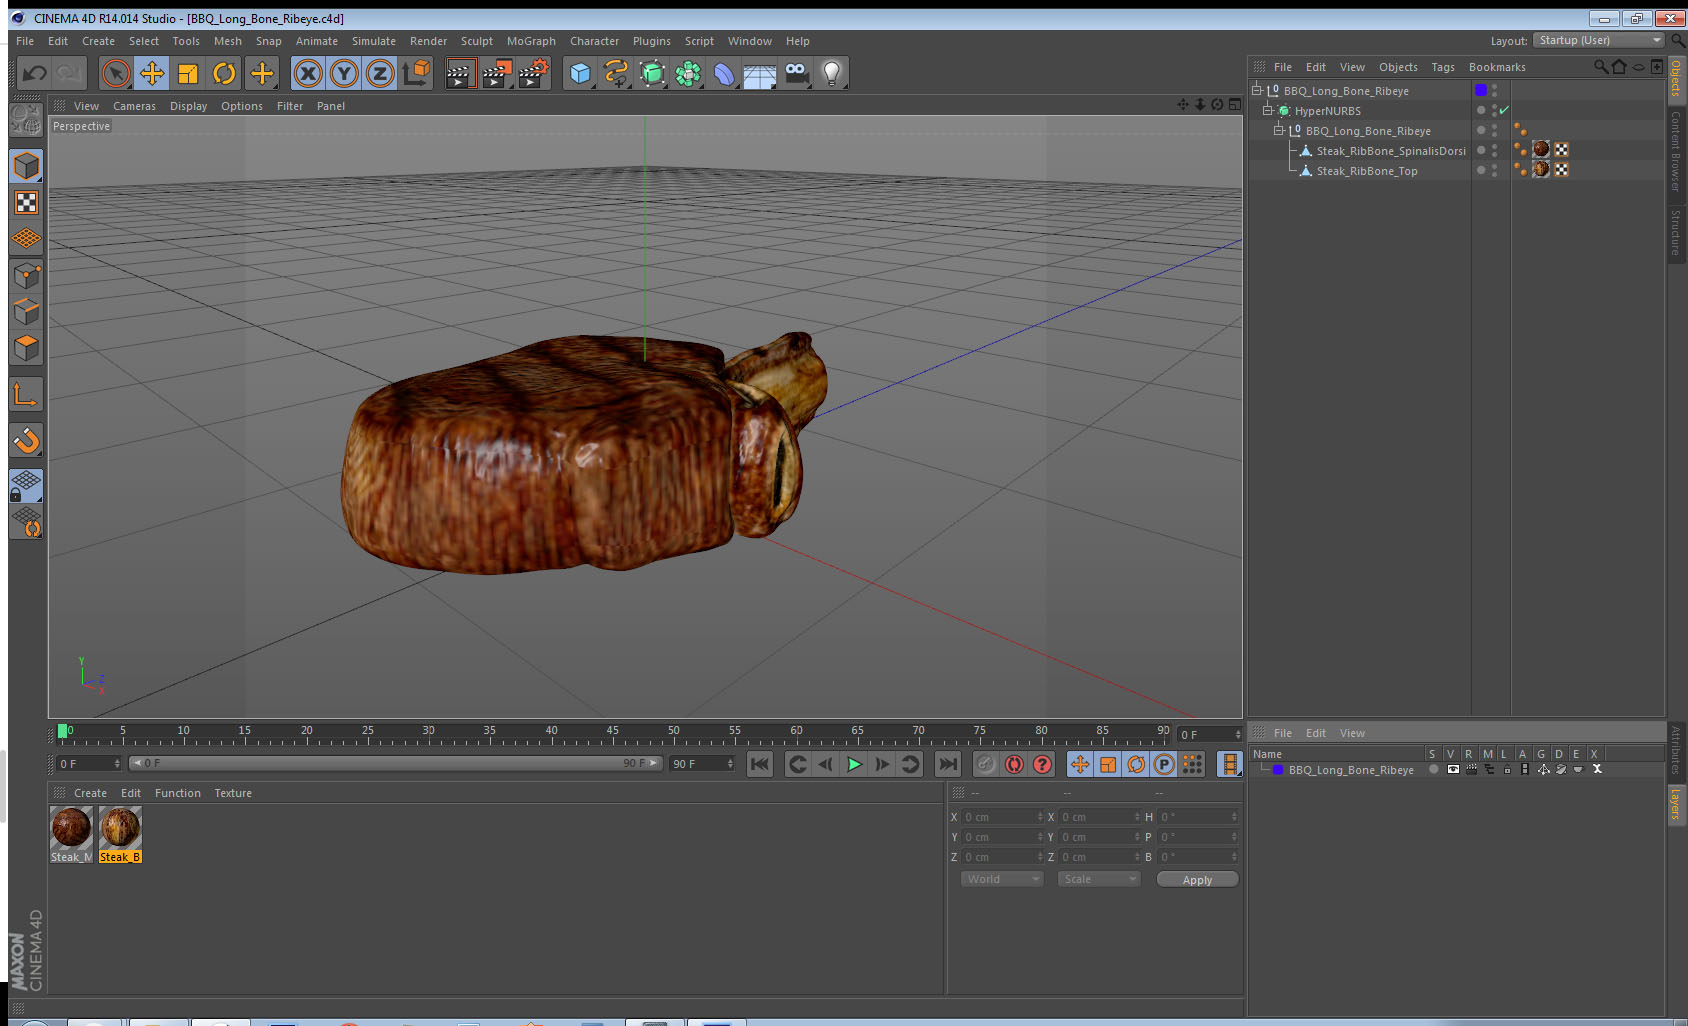Viewport: 1688px width, 1026px height.
Task: Activate the Scale tool in top toolbar
Action: (188, 73)
